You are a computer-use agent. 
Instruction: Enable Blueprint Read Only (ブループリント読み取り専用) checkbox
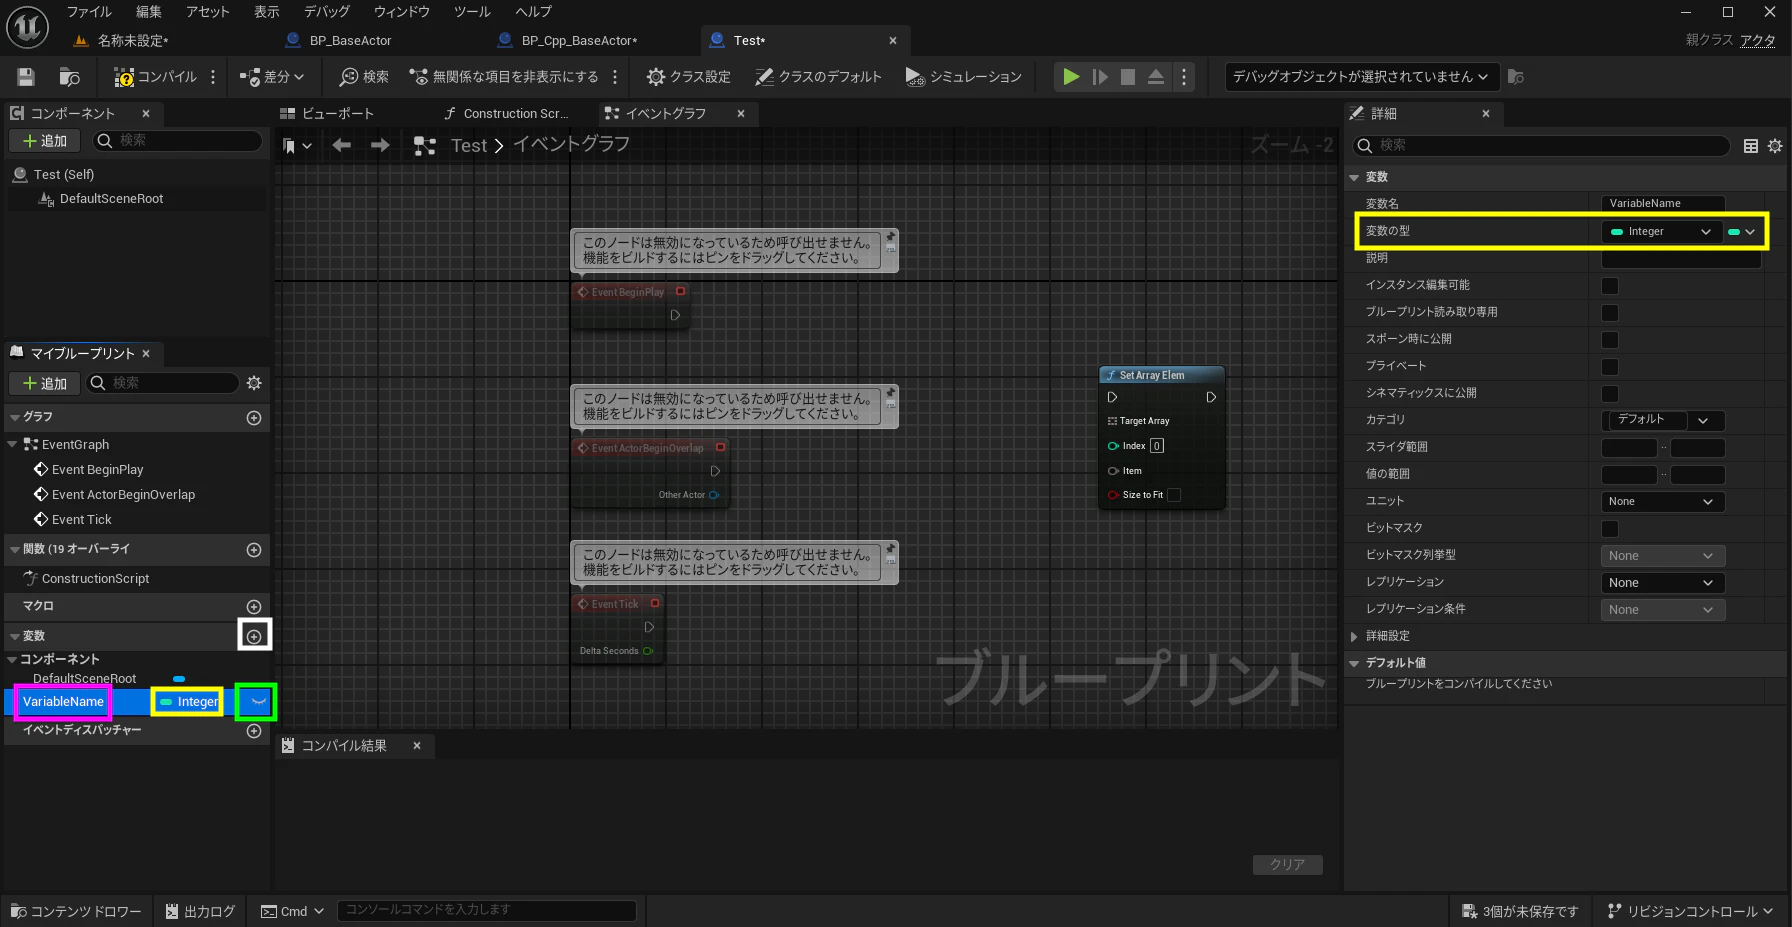[1610, 313]
